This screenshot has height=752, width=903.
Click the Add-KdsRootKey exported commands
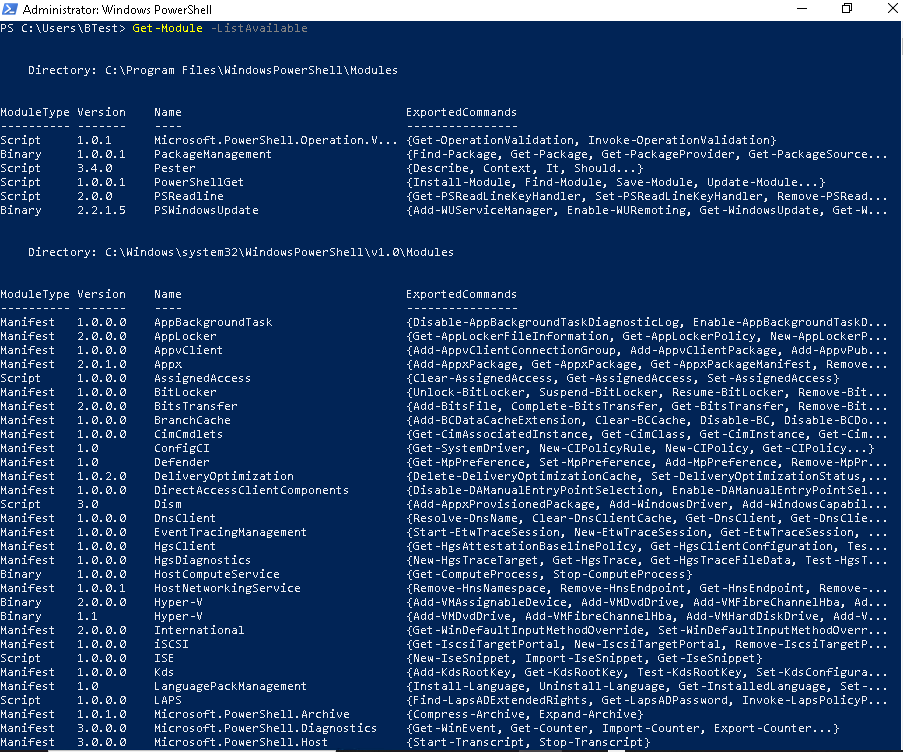click(x=647, y=673)
